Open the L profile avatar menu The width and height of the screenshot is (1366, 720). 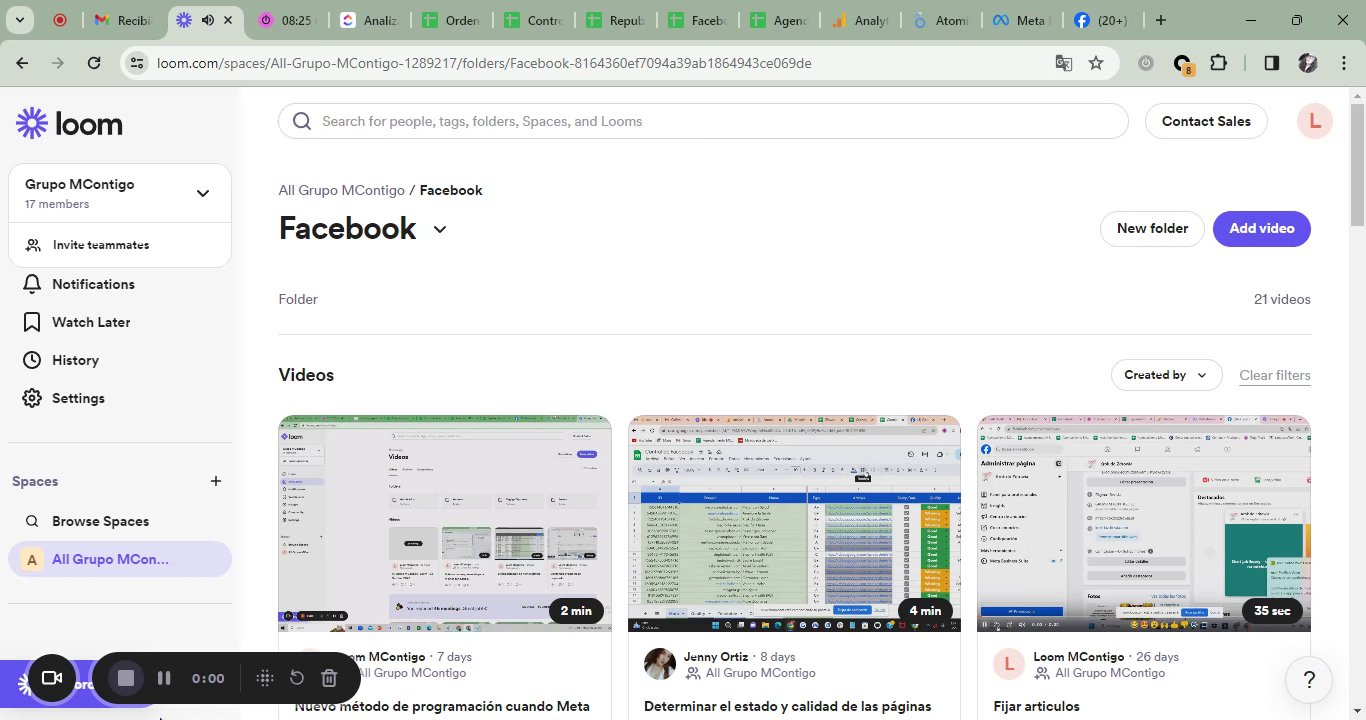pos(1315,121)
